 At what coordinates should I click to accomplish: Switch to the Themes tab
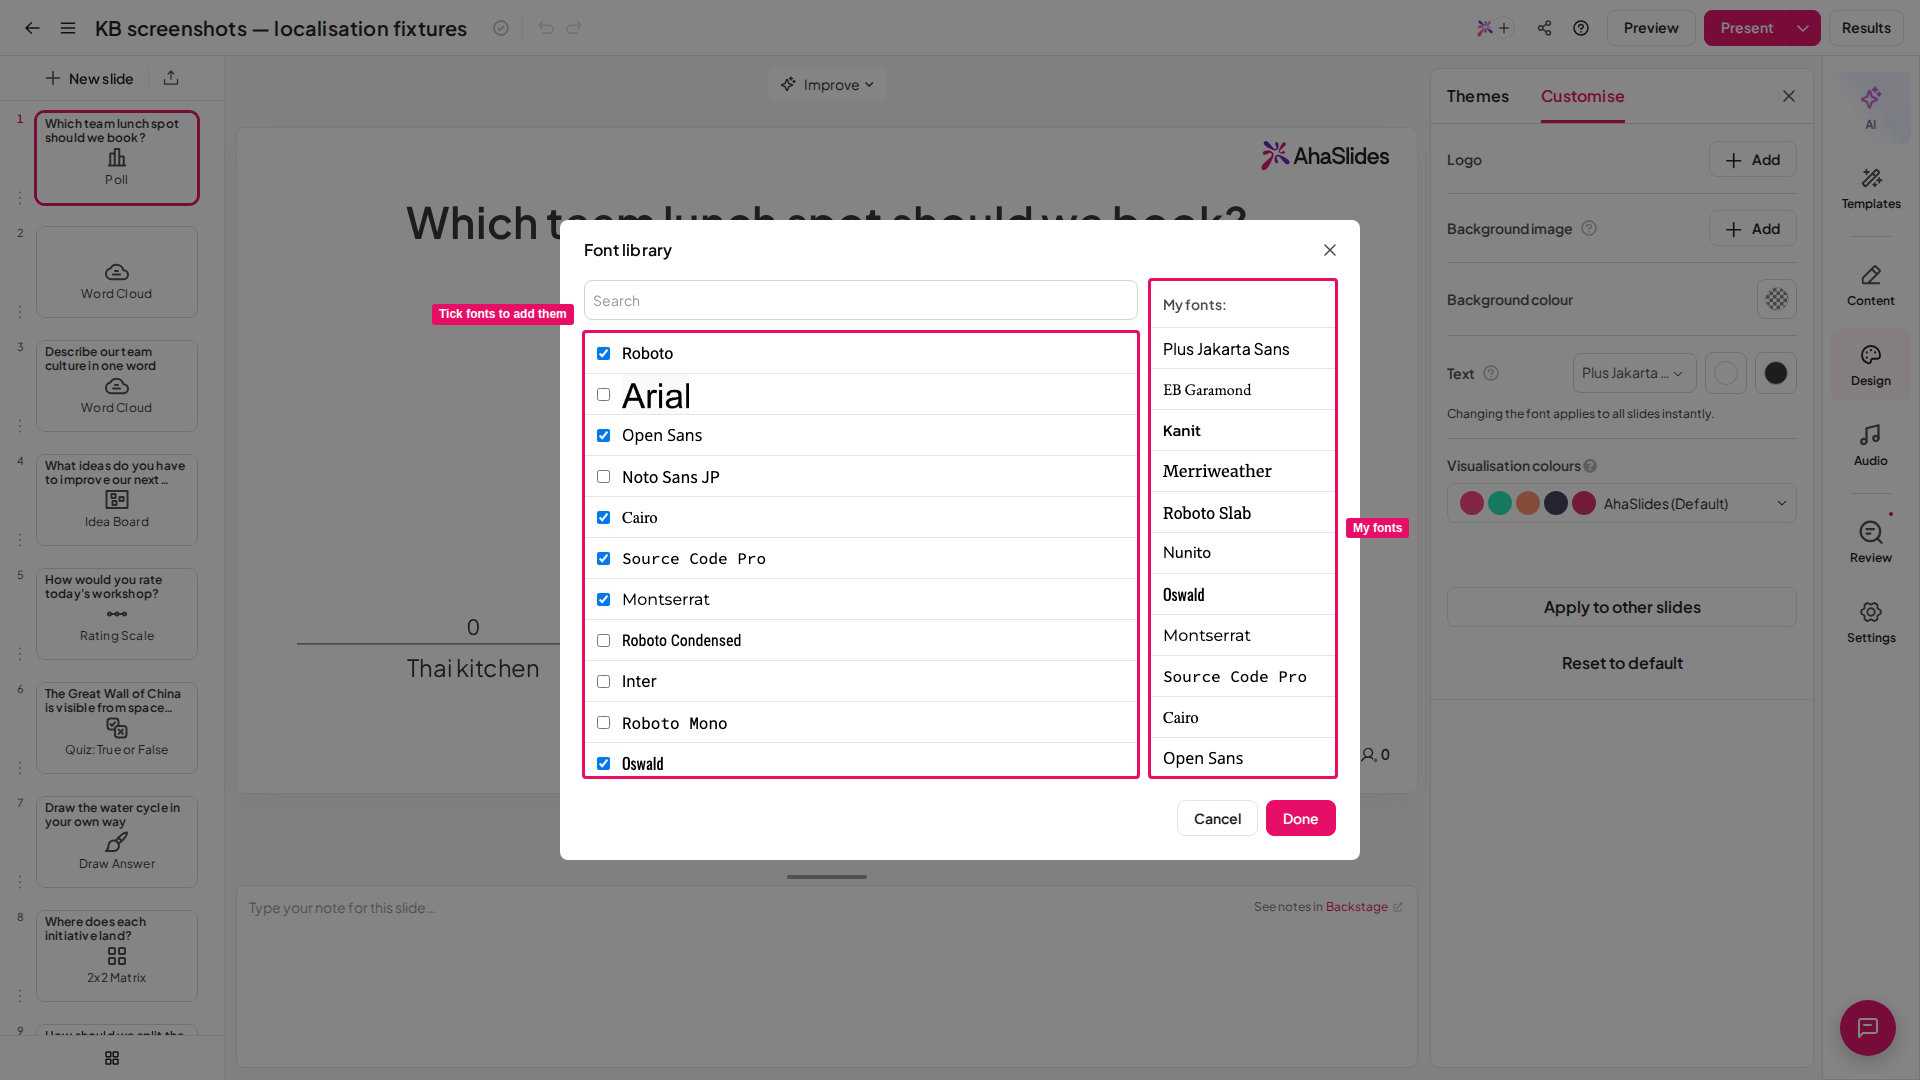click(1477, 96)
